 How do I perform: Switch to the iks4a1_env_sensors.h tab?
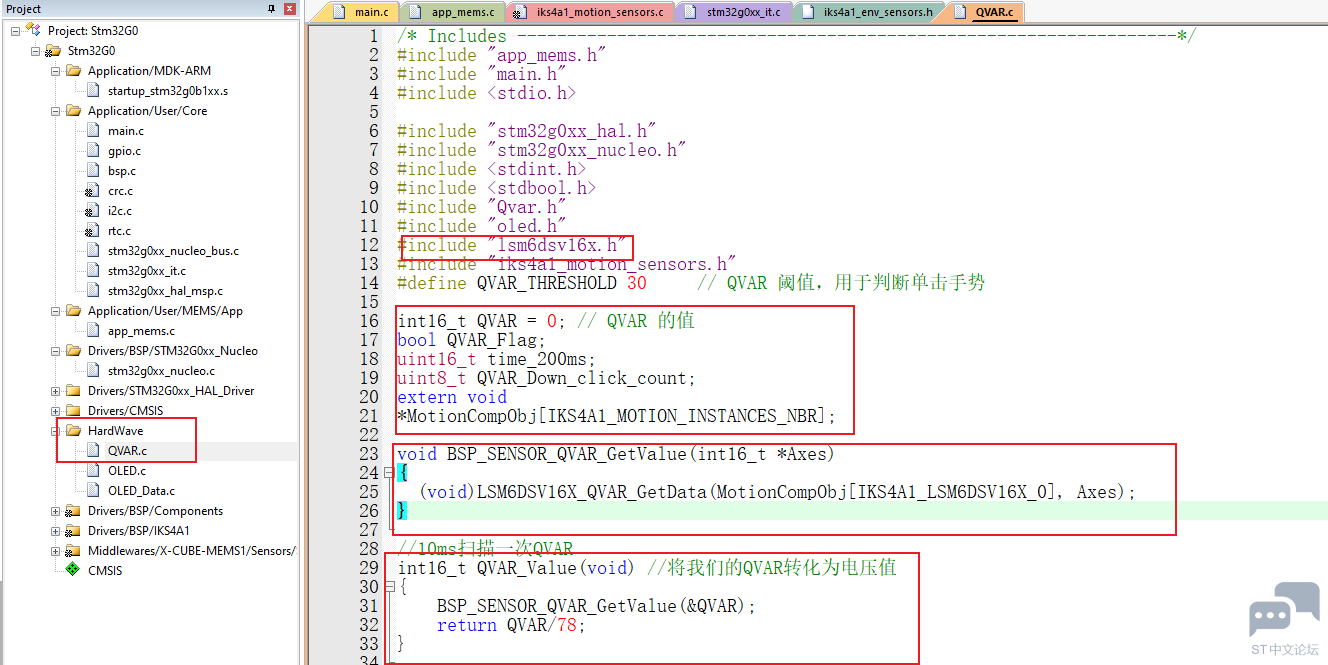(x=869, y=12)
